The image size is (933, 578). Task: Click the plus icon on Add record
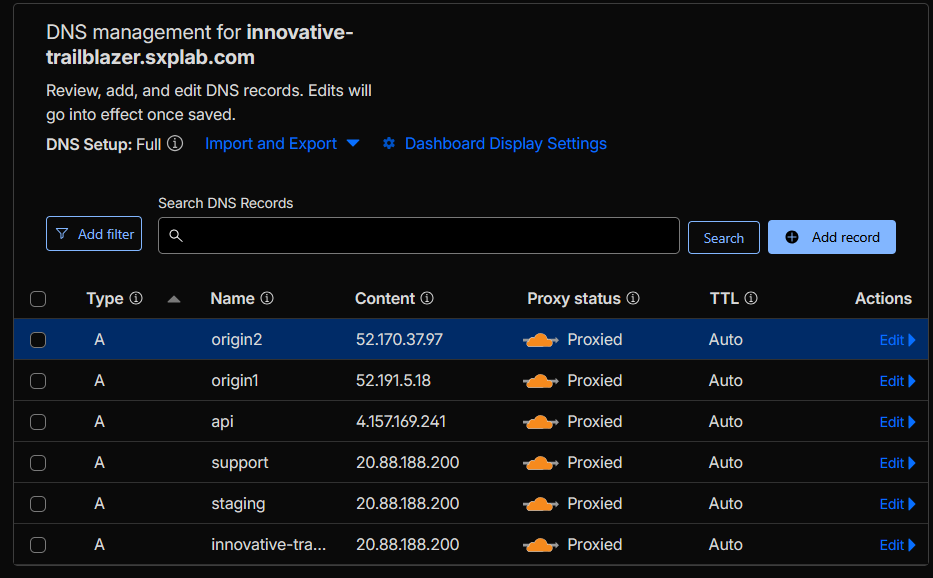791,237
